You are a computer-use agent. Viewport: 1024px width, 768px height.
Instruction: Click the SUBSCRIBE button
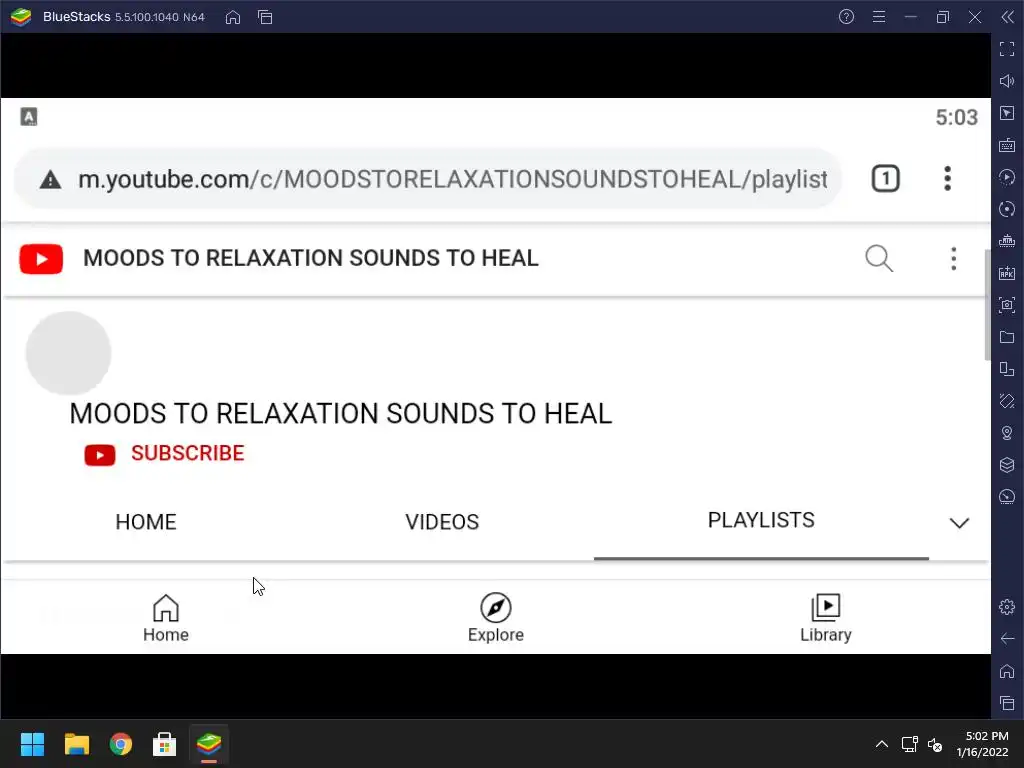[165, 453]
